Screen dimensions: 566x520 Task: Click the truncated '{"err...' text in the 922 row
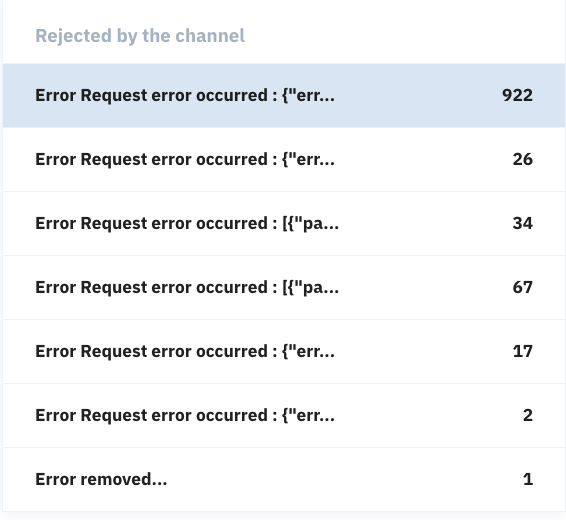[x=309, y=96]
